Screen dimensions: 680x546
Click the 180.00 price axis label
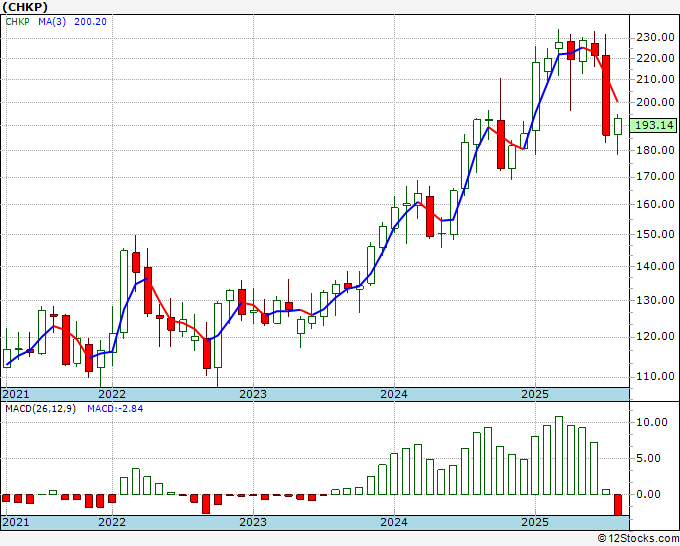point(655,150)
